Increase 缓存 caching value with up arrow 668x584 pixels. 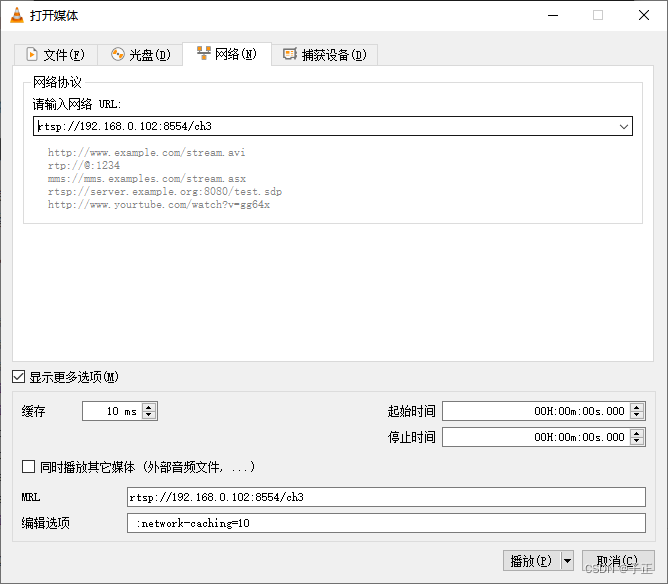pos(149,407)
